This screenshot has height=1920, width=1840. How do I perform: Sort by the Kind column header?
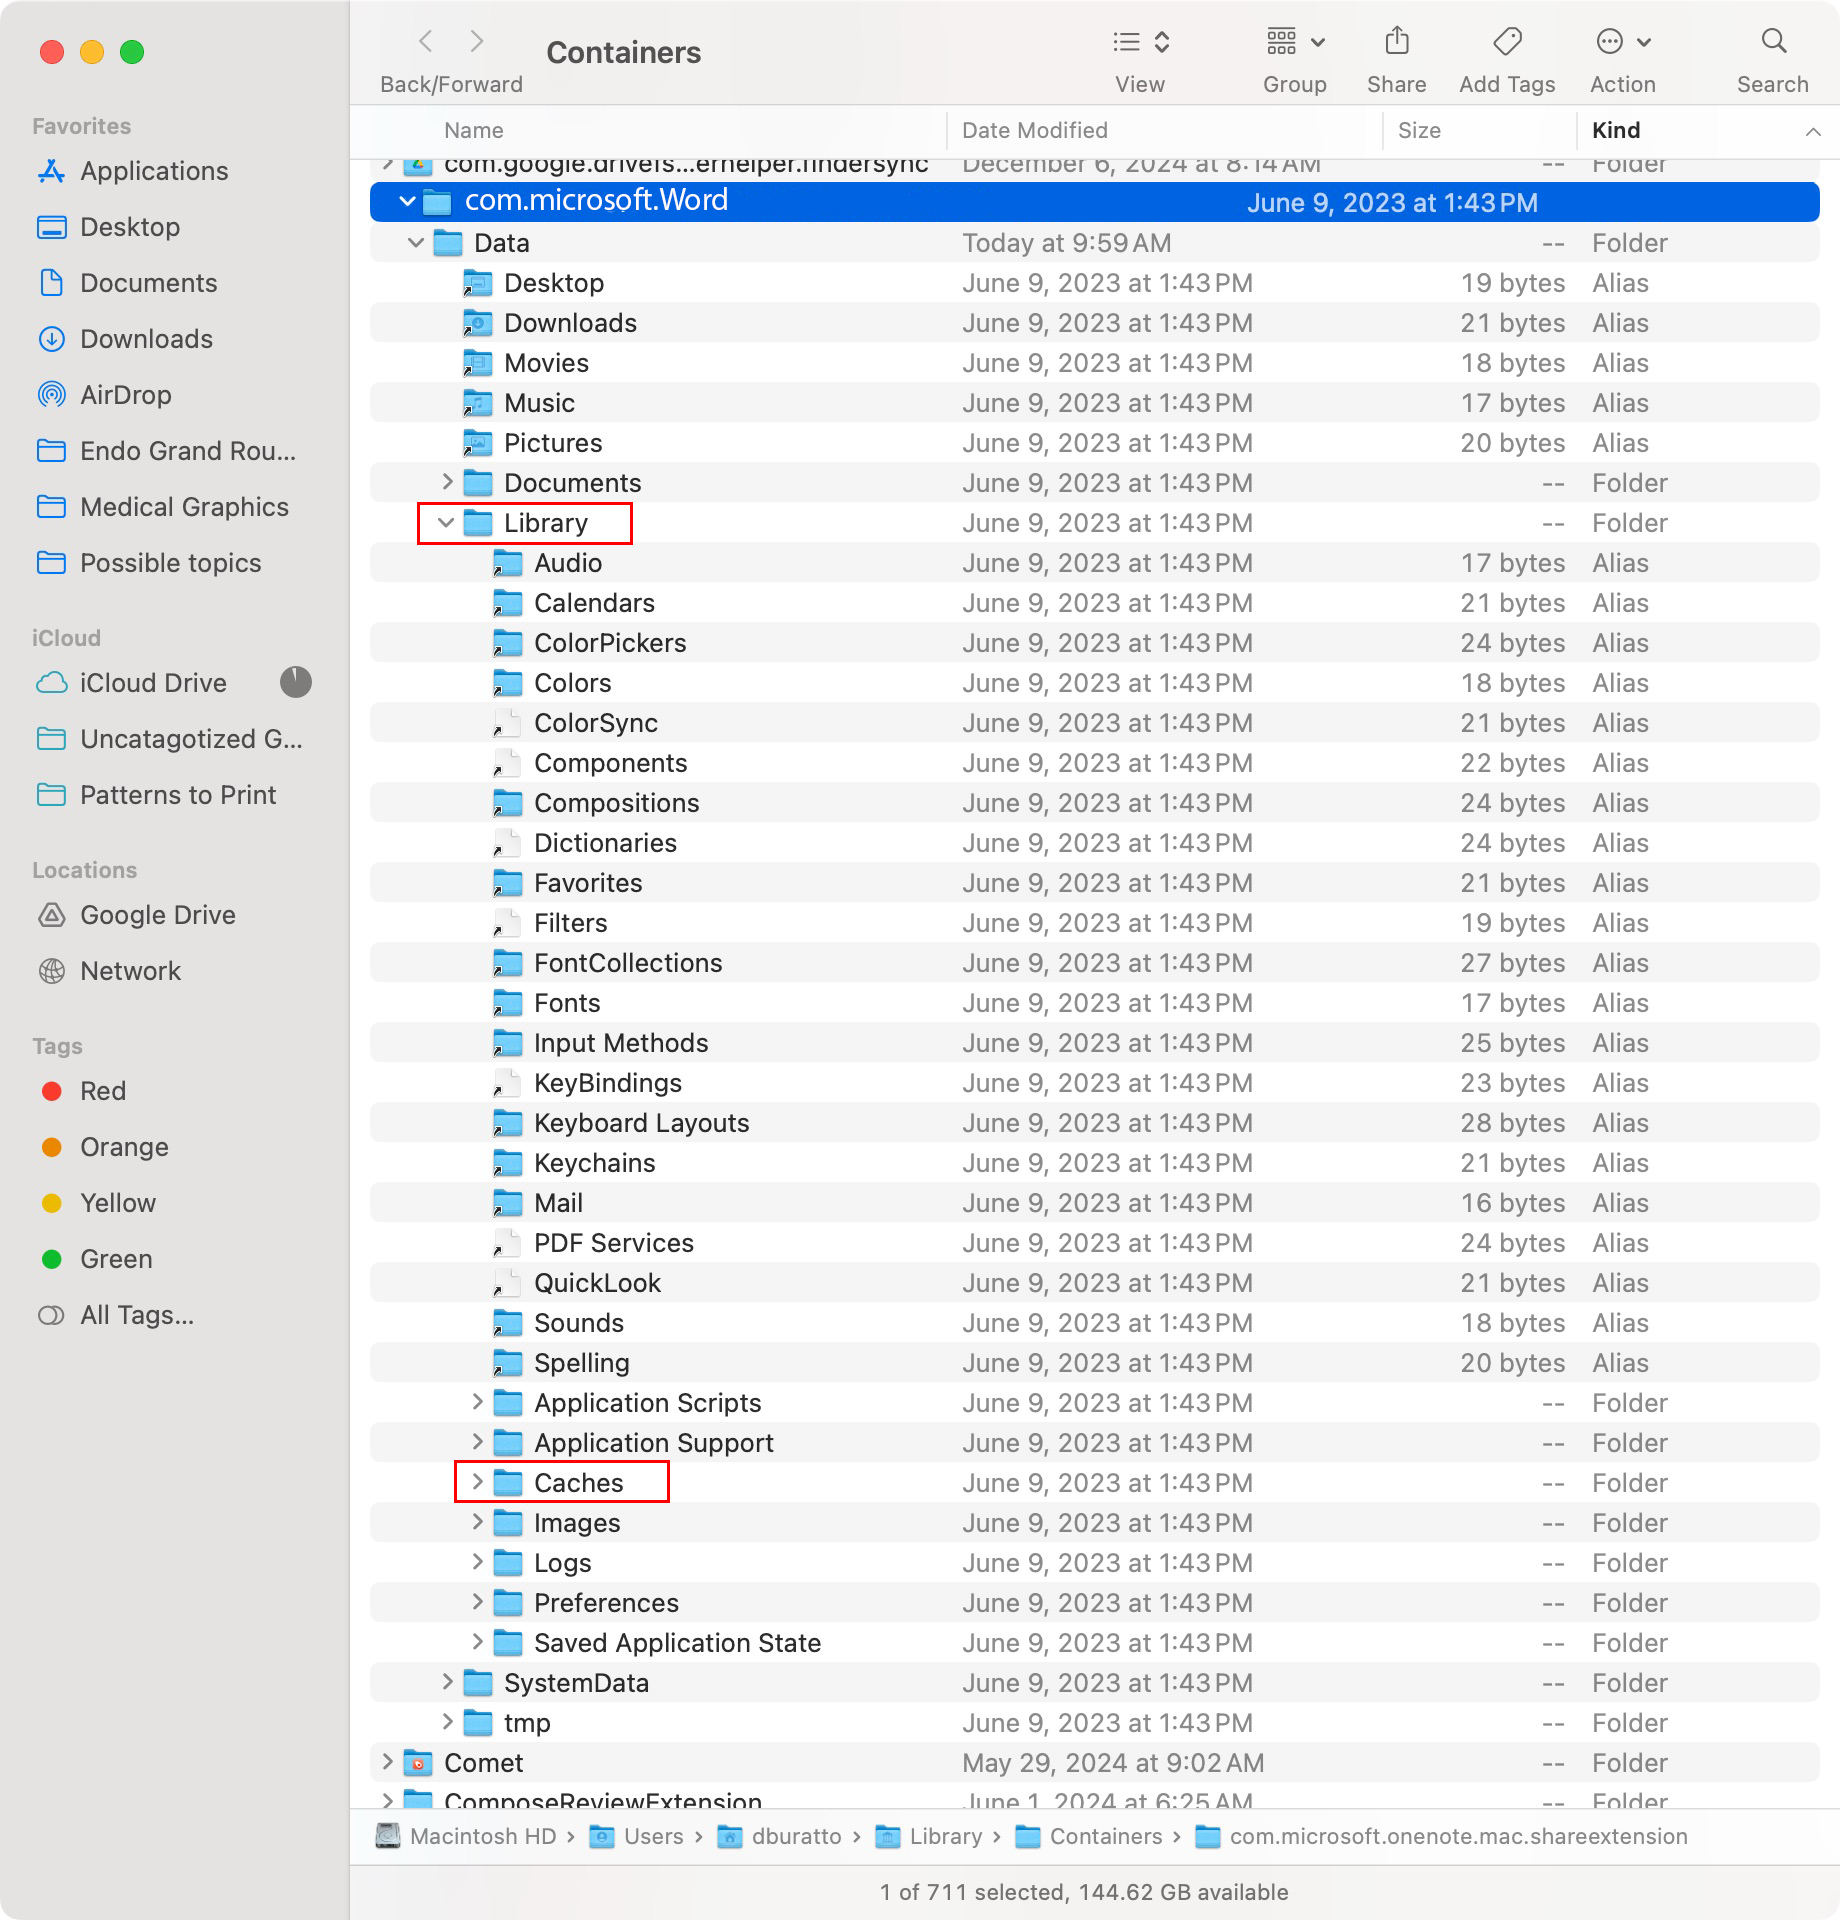pos(1615,130)
